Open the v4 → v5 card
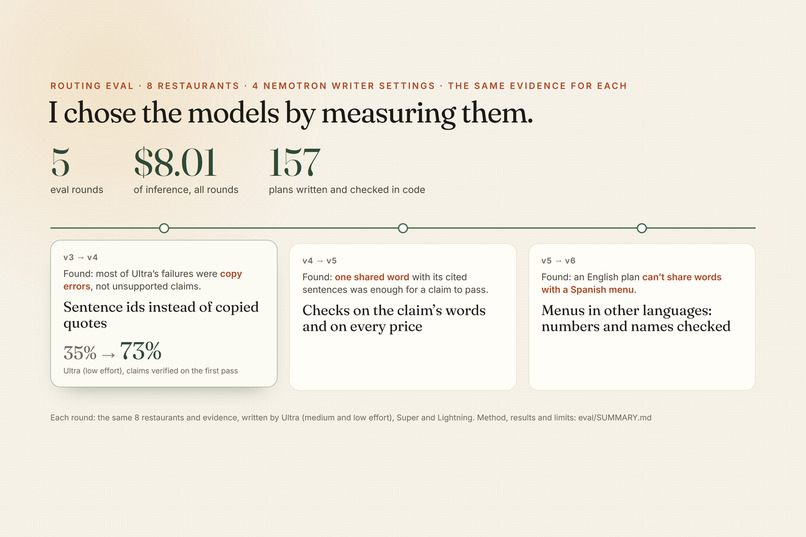The width and height of the screenshot is (806, 537). point(403,317)
